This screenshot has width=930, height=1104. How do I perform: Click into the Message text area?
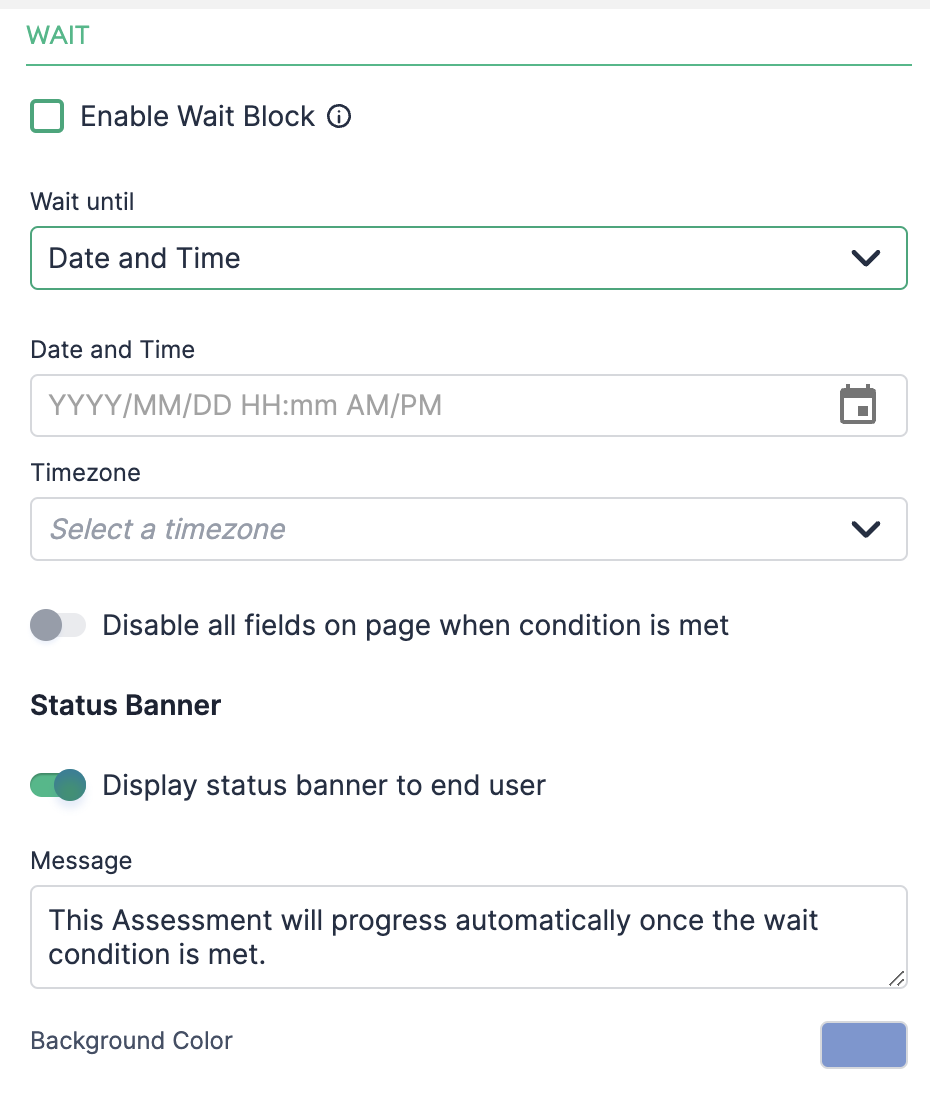coord(469,937)
